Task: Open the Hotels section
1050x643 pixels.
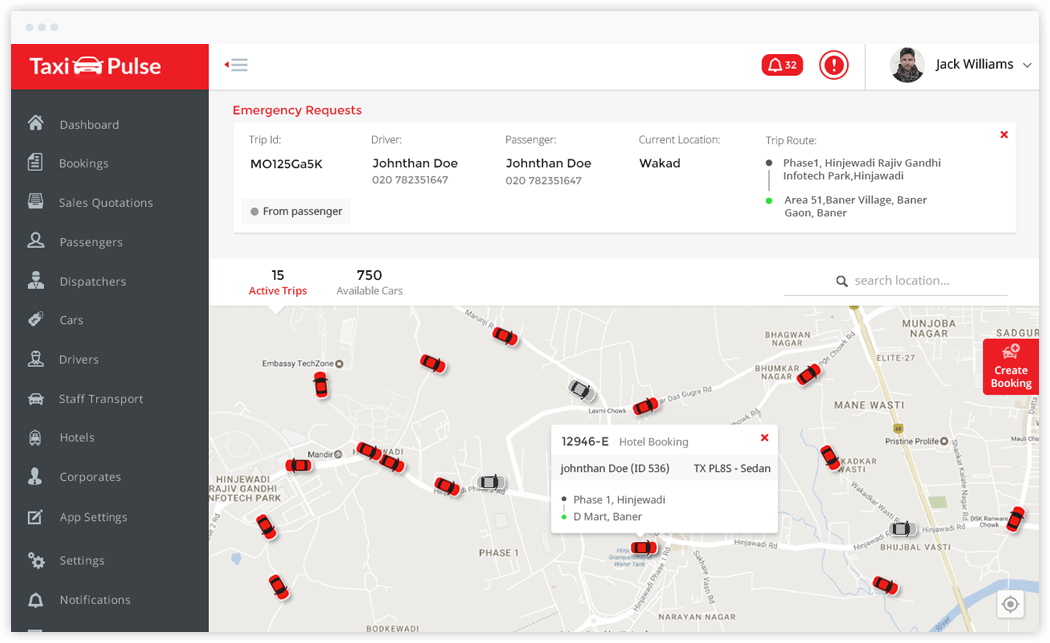Action: tap(75, 437)
